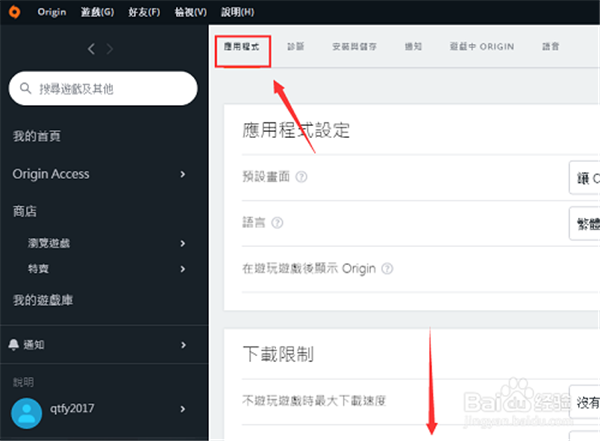The image size is (600, 441).
Task: Go forward using the right arrow
Action: 109,49
